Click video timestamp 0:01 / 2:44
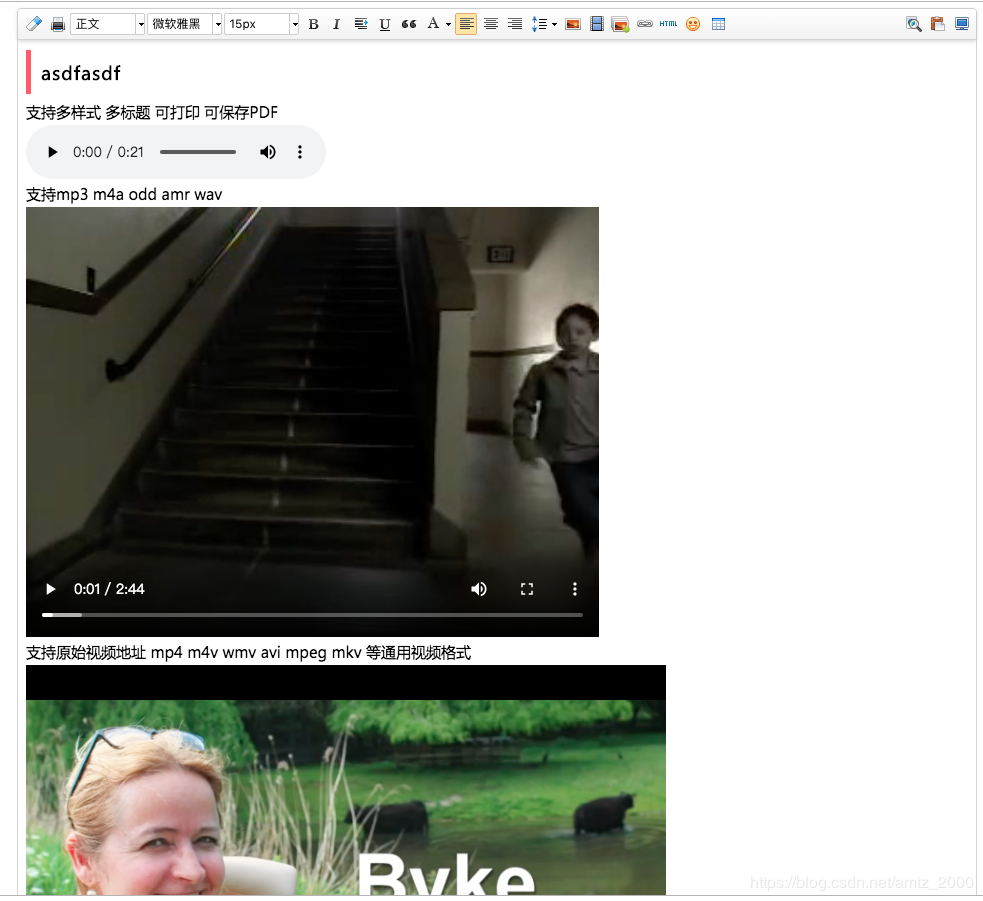This screenshot has width=983, height=901. (109, 589)
